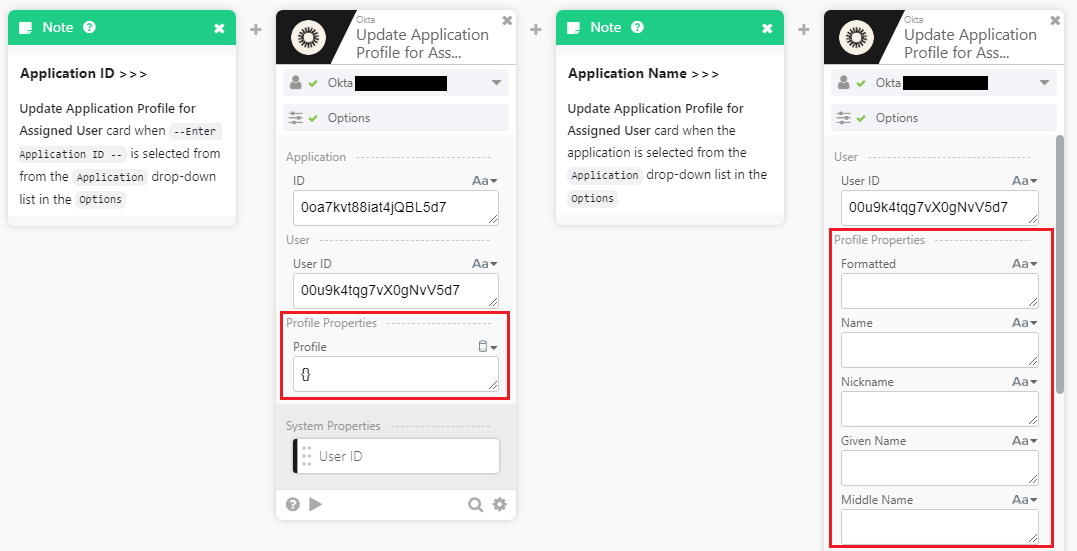
Task: Close the Application ID note
Action: click(x=219, y=29)
